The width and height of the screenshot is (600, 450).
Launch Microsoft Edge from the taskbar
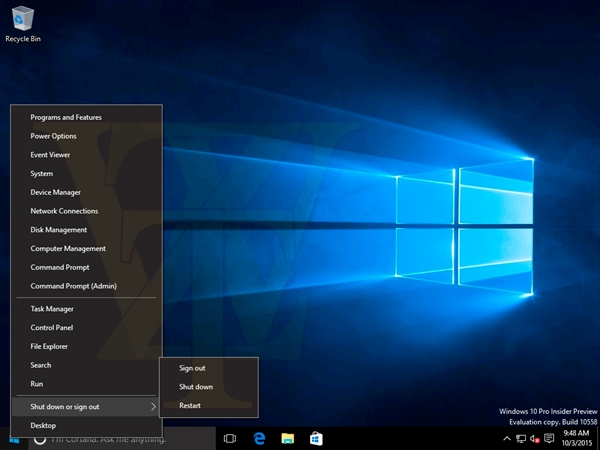pos(258,439)
